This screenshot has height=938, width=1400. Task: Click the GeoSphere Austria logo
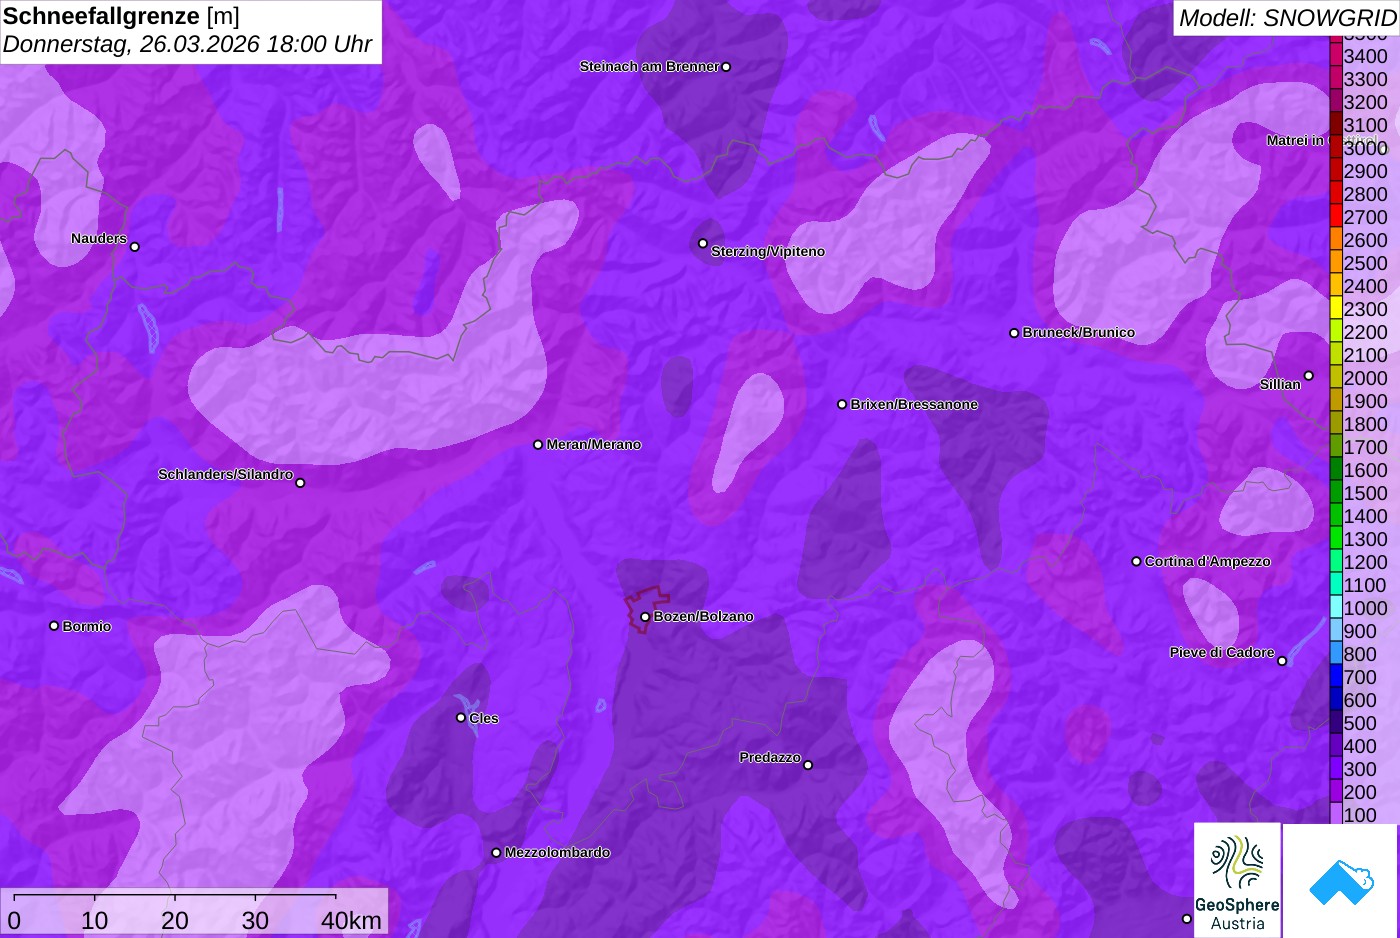click(1237, 881)
